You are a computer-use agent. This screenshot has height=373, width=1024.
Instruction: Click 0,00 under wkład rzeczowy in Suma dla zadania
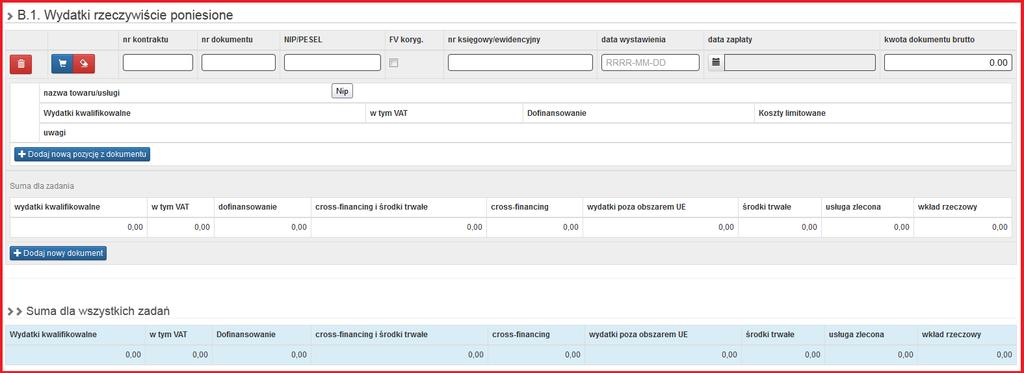(999, 227)
